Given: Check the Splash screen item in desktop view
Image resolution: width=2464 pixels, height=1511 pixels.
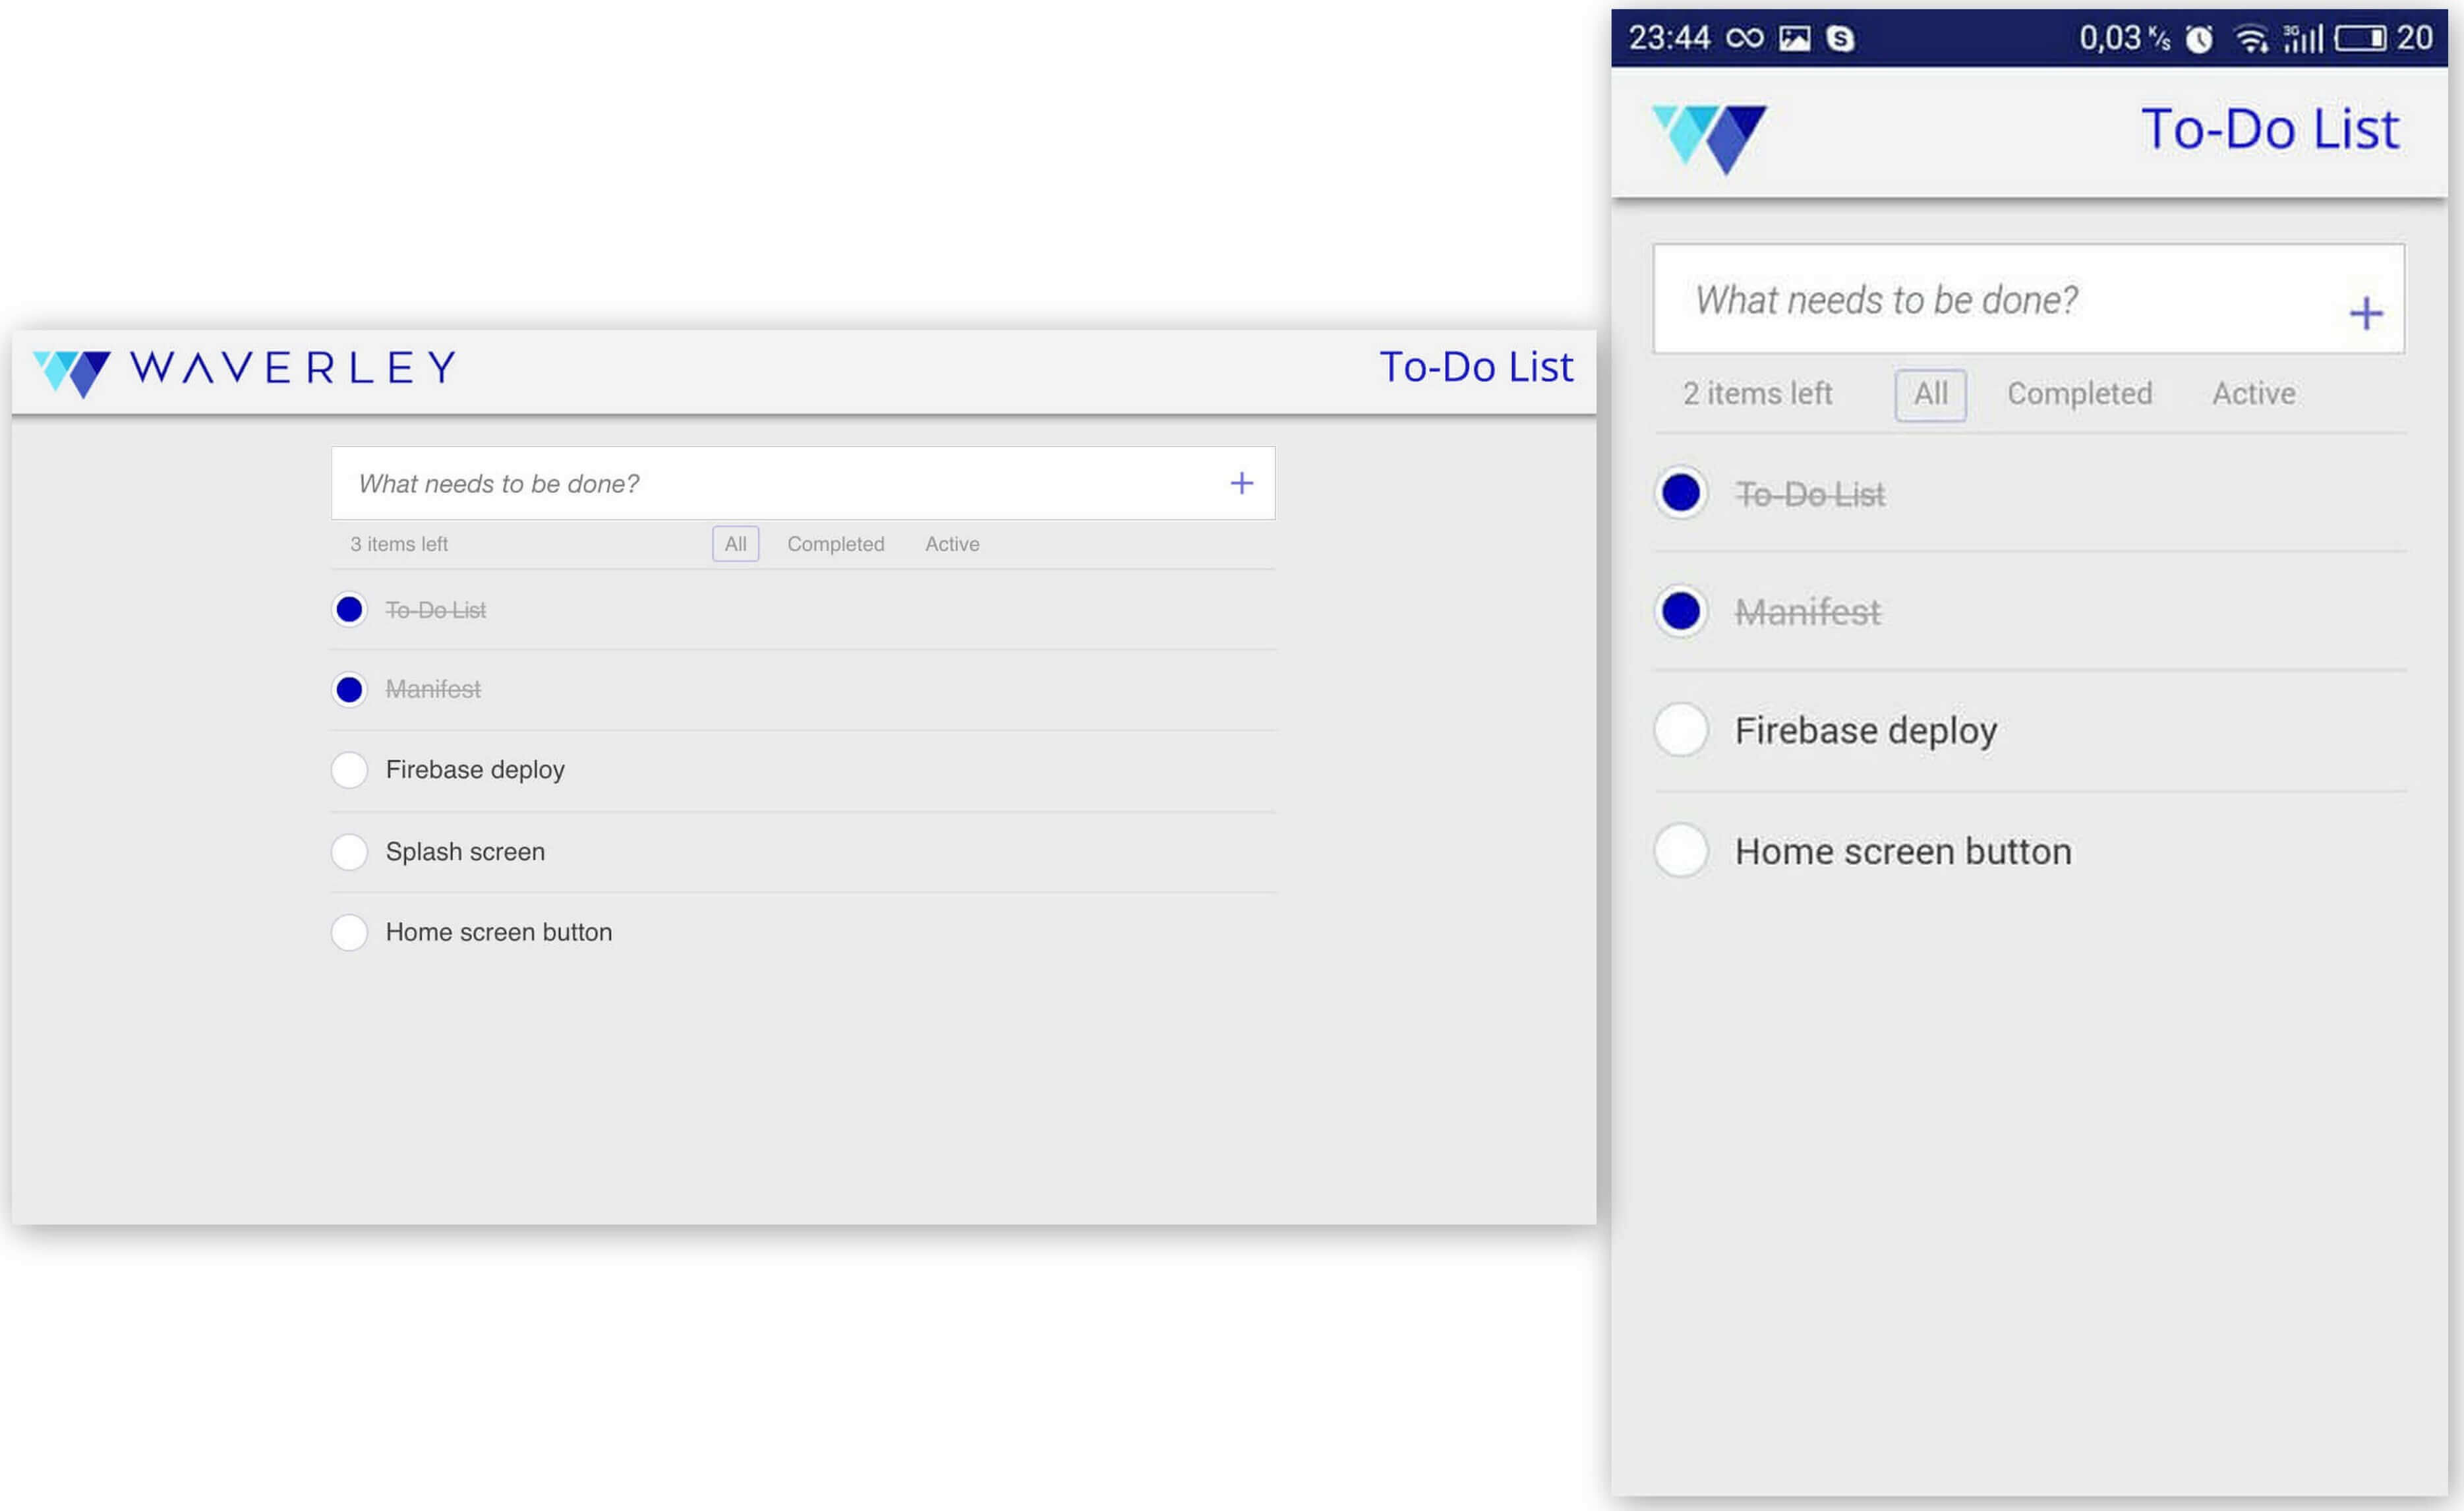Looking at the screenshot, I should click(x=349, y=852).
